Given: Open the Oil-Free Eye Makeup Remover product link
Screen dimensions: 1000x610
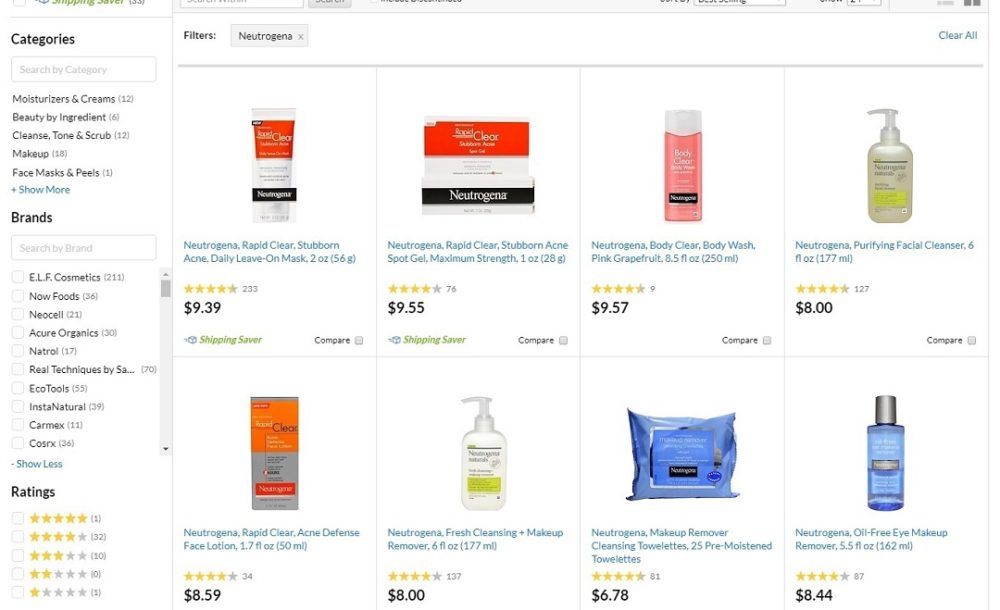Looking at the screenshot, I should click(x=871, y=539).
